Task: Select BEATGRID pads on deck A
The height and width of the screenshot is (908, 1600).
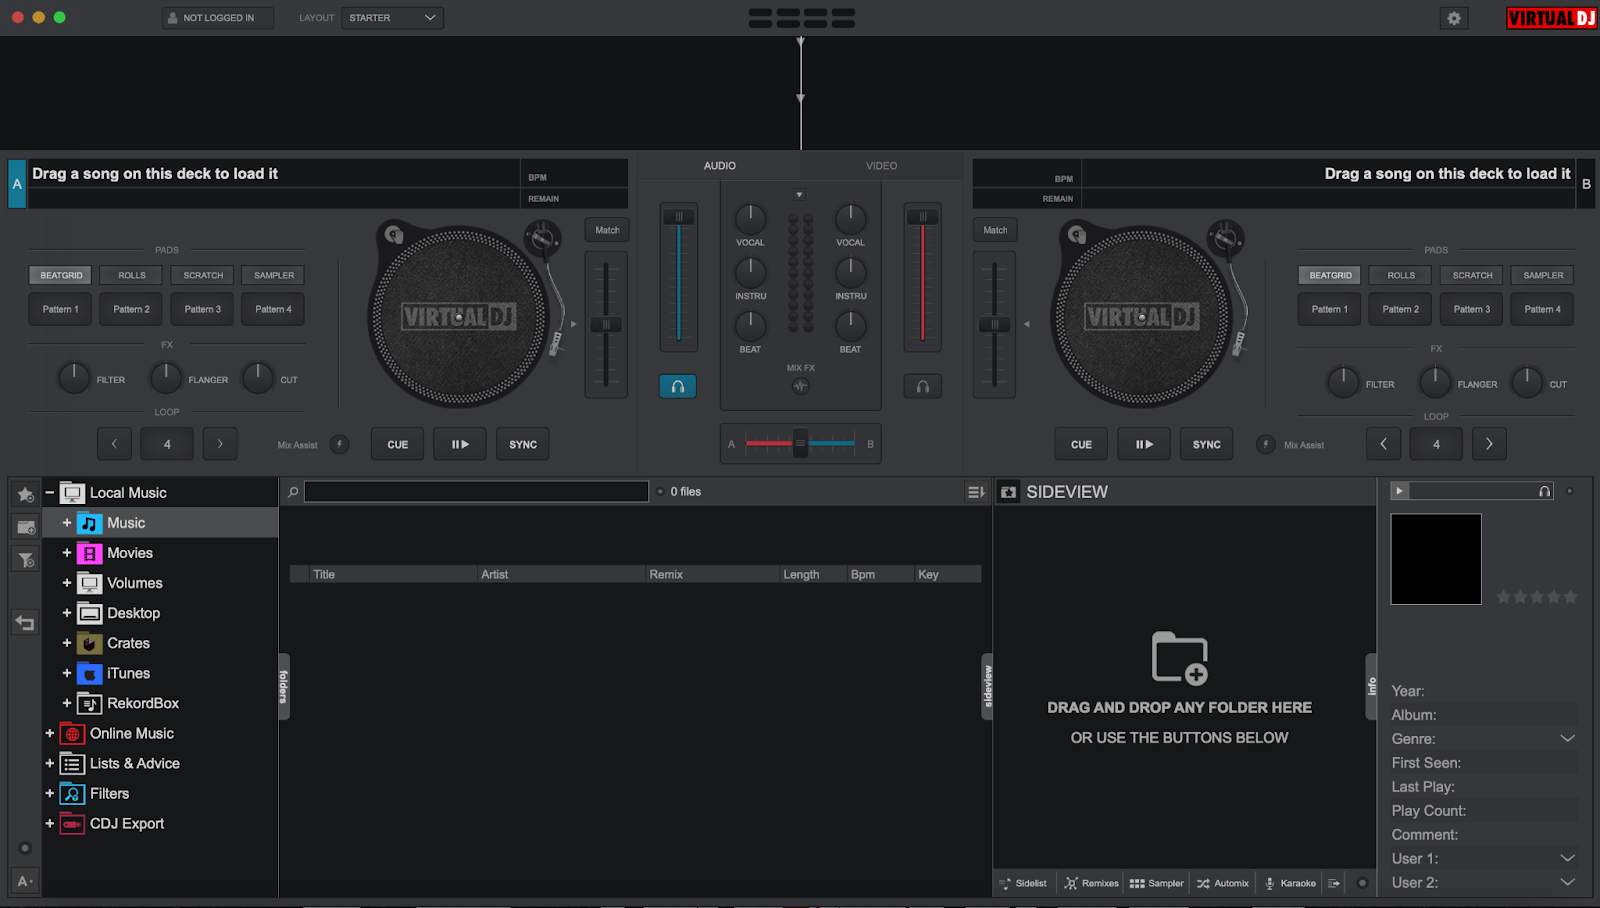Action: pos(61,275)
